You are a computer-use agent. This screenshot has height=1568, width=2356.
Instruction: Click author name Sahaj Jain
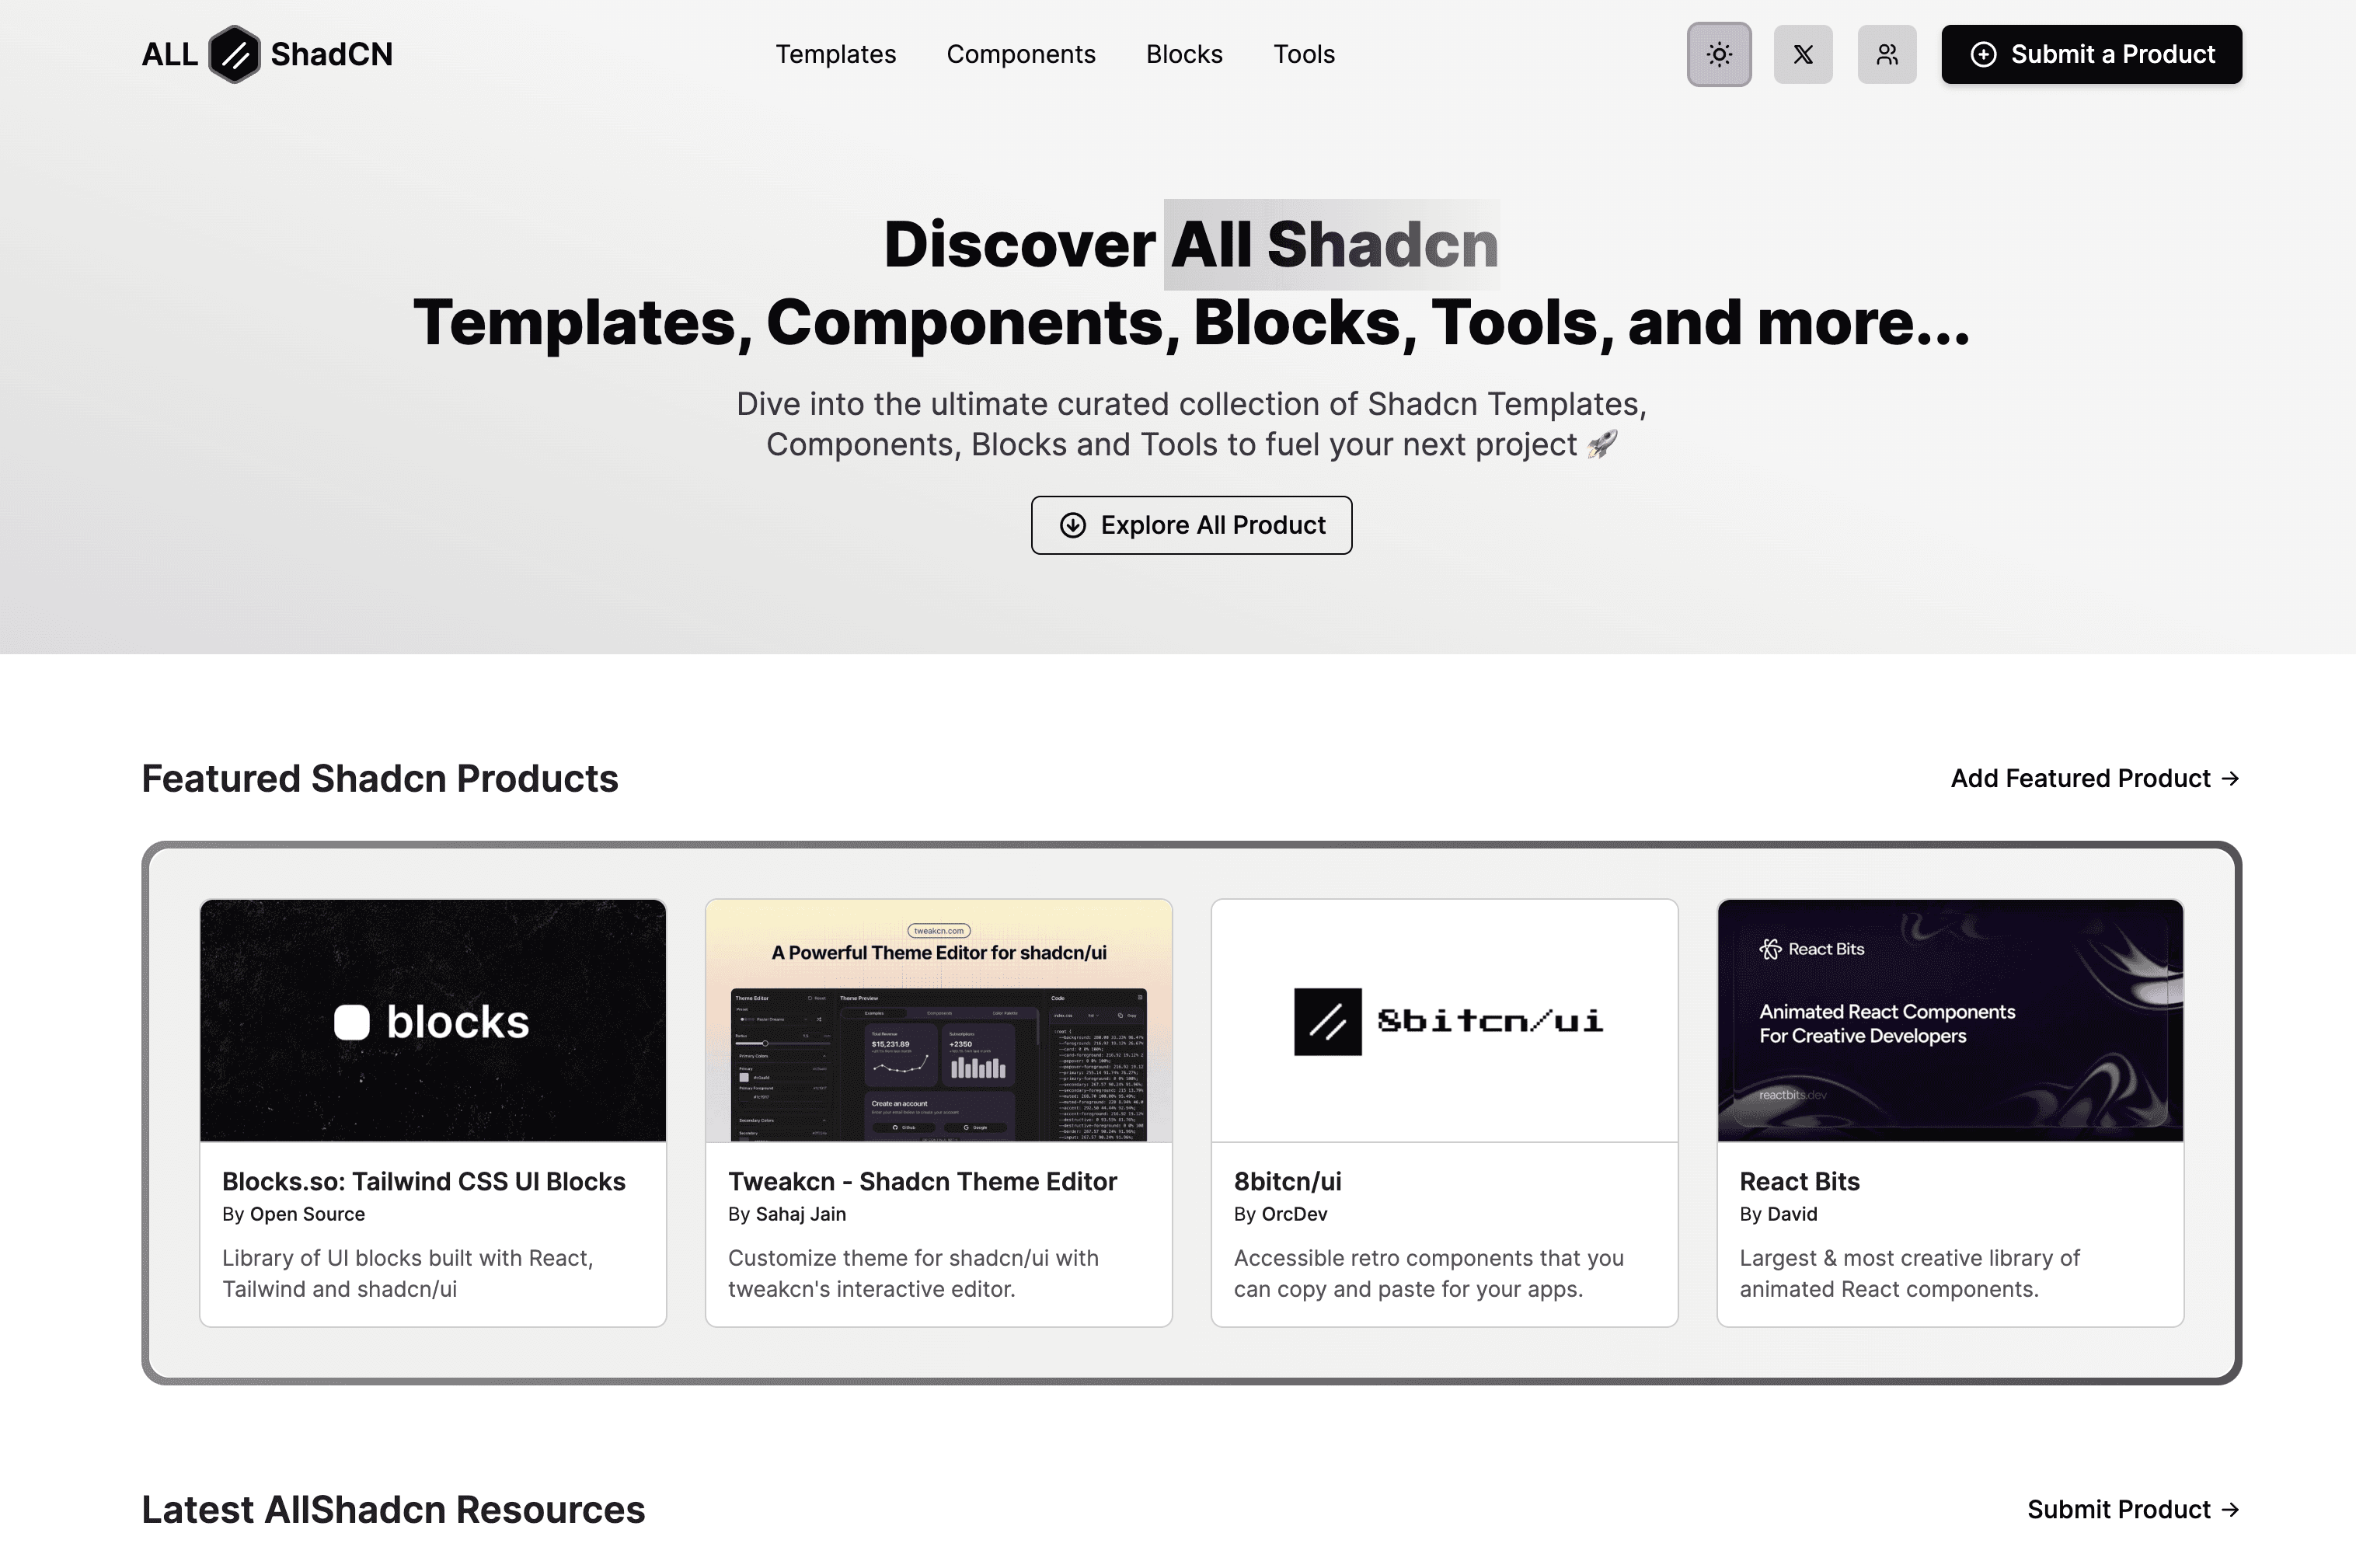tap(800, 1214)
